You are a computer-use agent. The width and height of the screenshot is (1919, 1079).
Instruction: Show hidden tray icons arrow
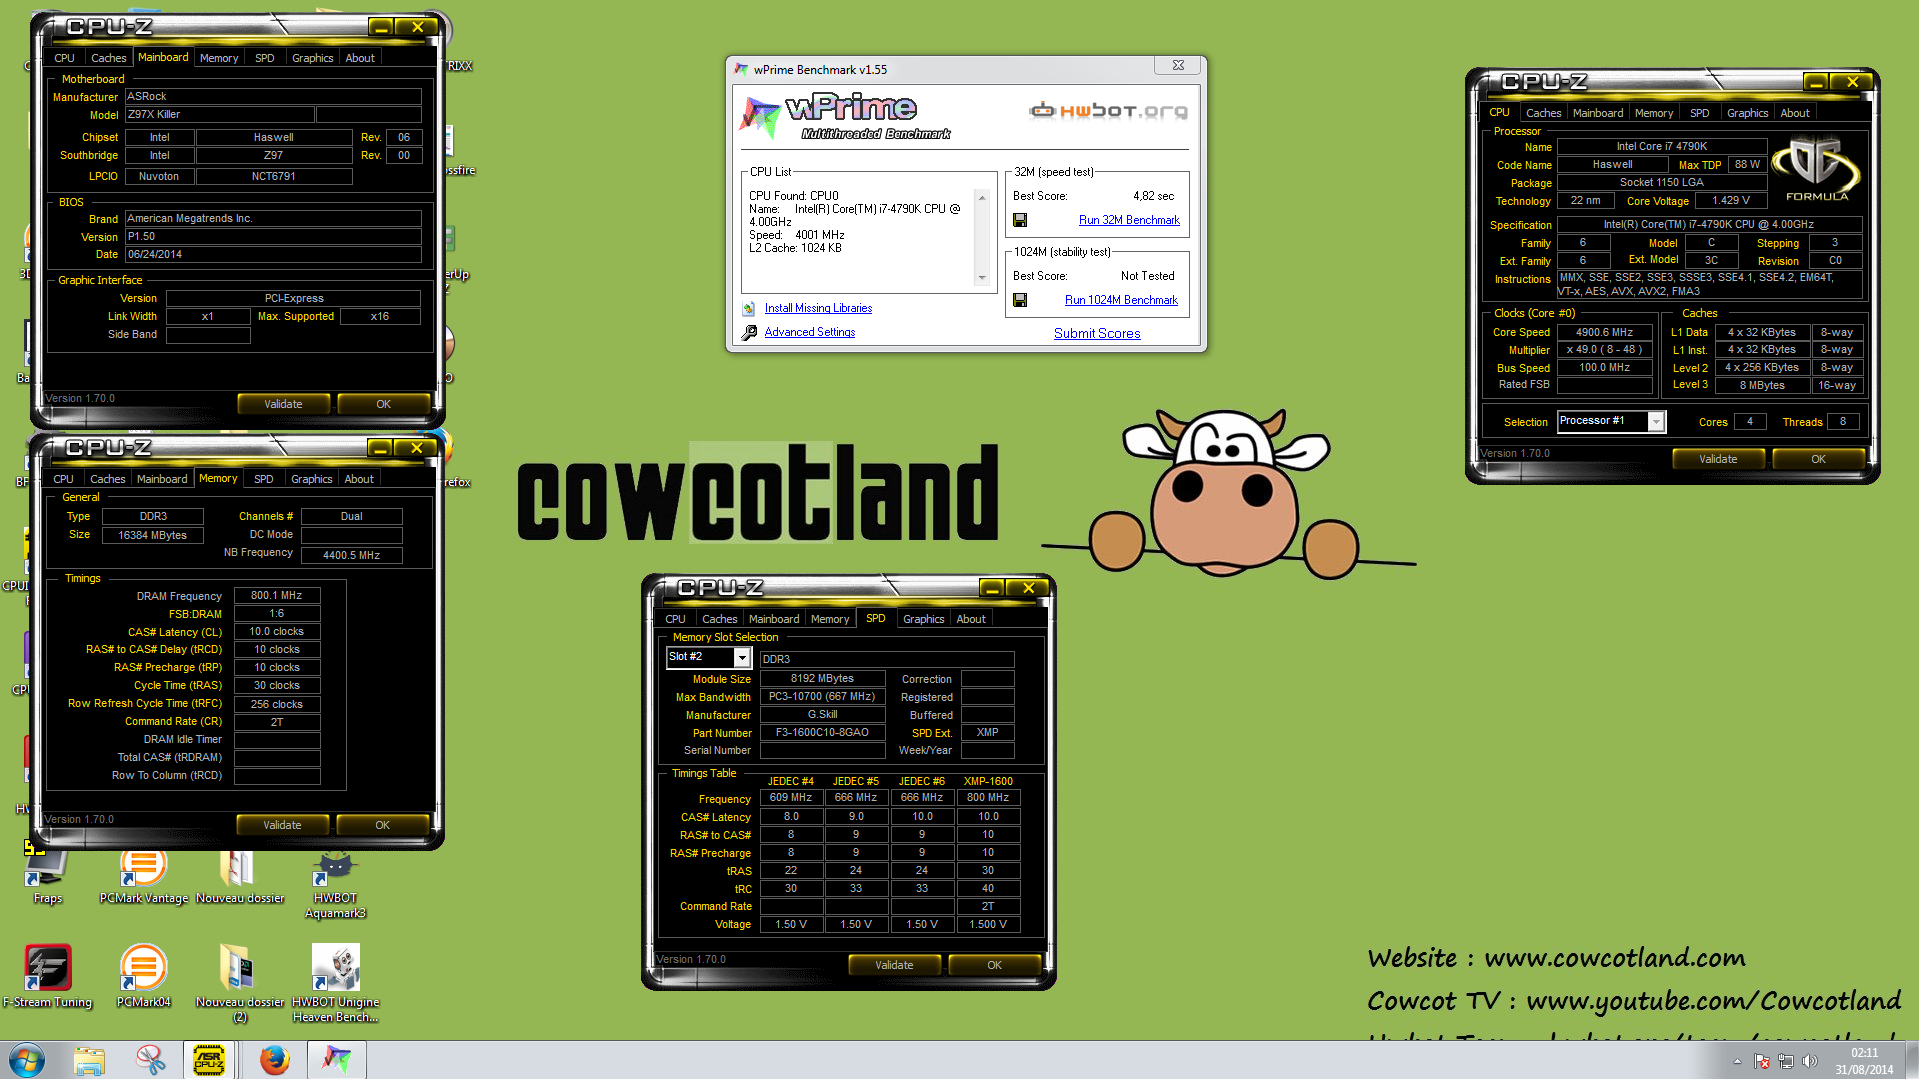pos(1737,1061)
